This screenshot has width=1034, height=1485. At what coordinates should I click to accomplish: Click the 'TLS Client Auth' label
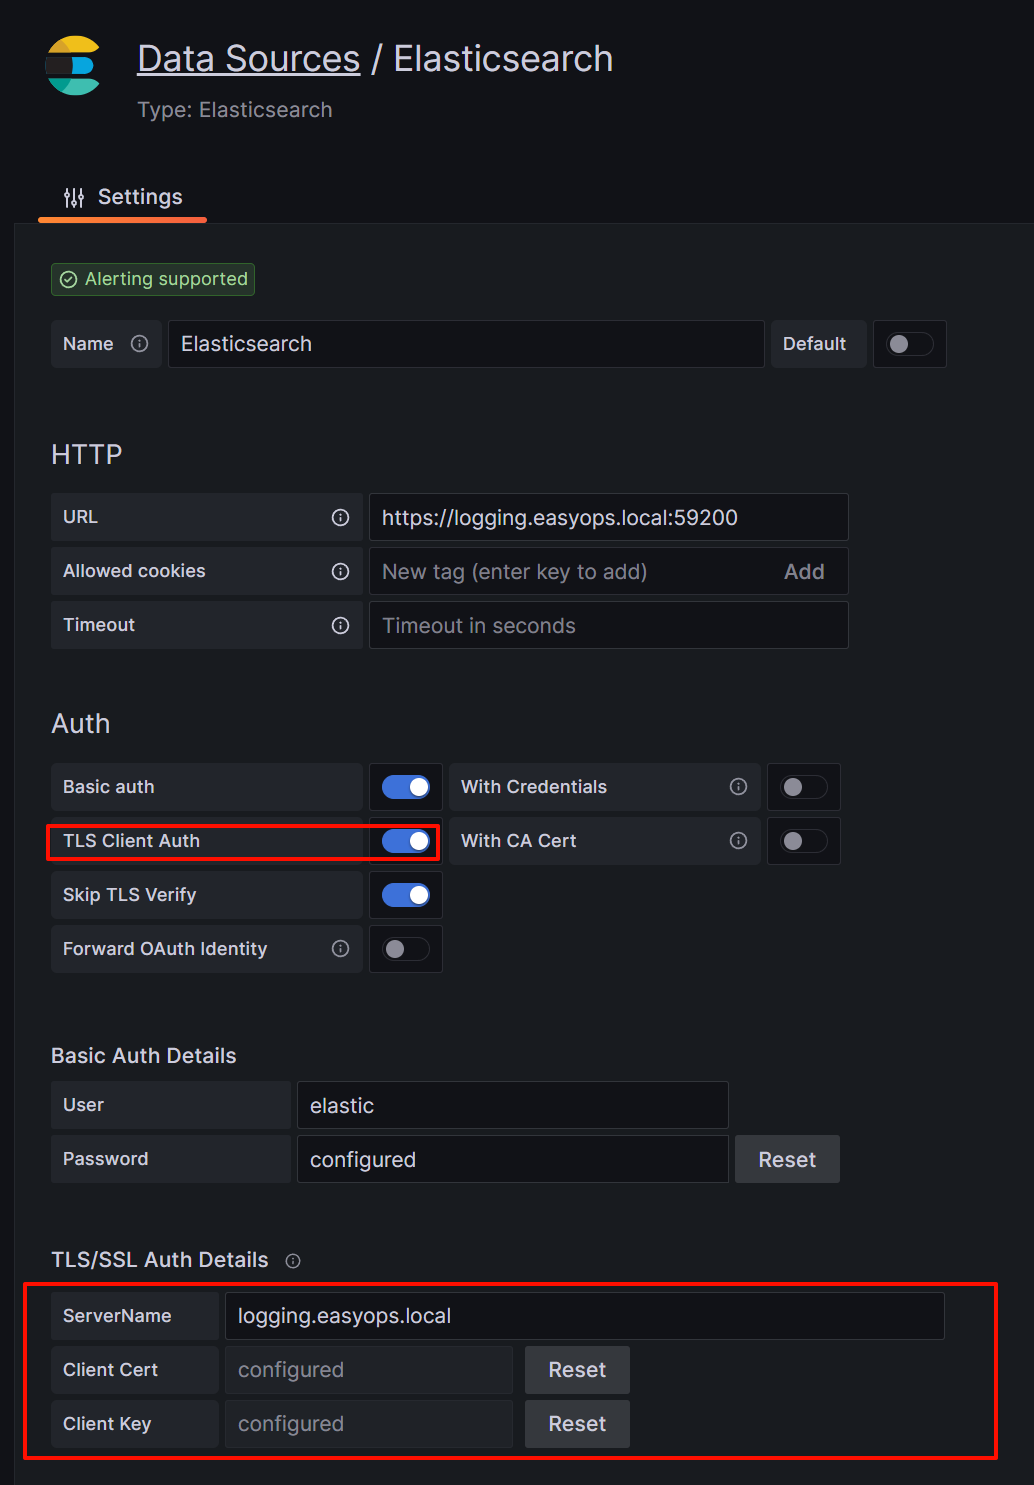[131, 841]
